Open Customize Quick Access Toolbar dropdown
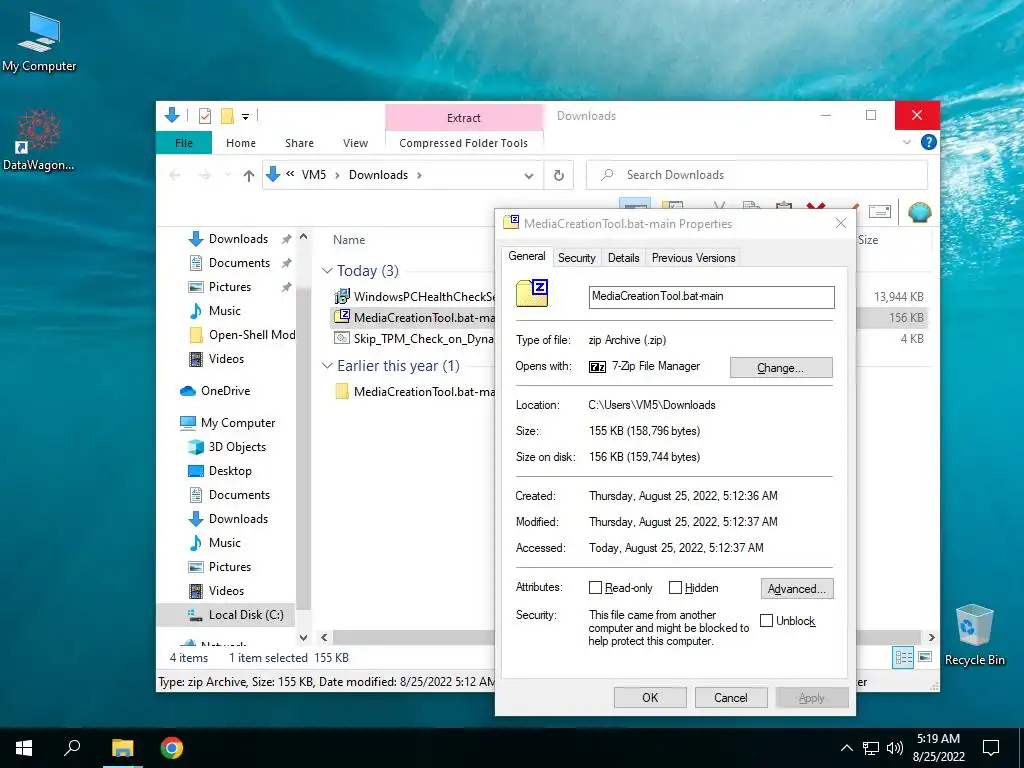 [246, 117]
